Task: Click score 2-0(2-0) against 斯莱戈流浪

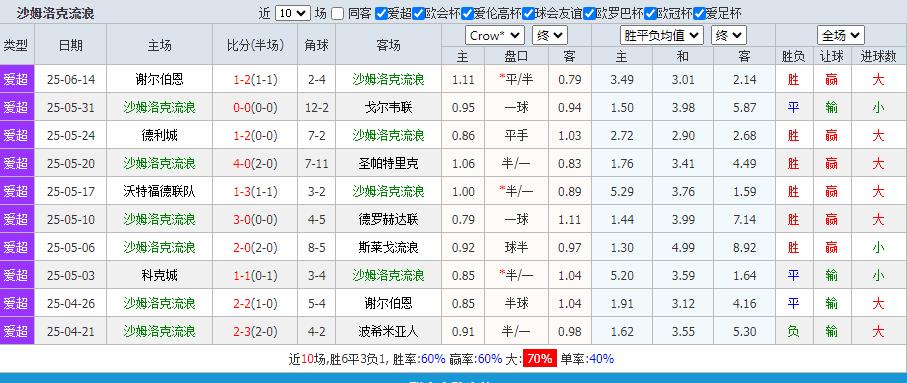Action: click(x=255, y=247)
